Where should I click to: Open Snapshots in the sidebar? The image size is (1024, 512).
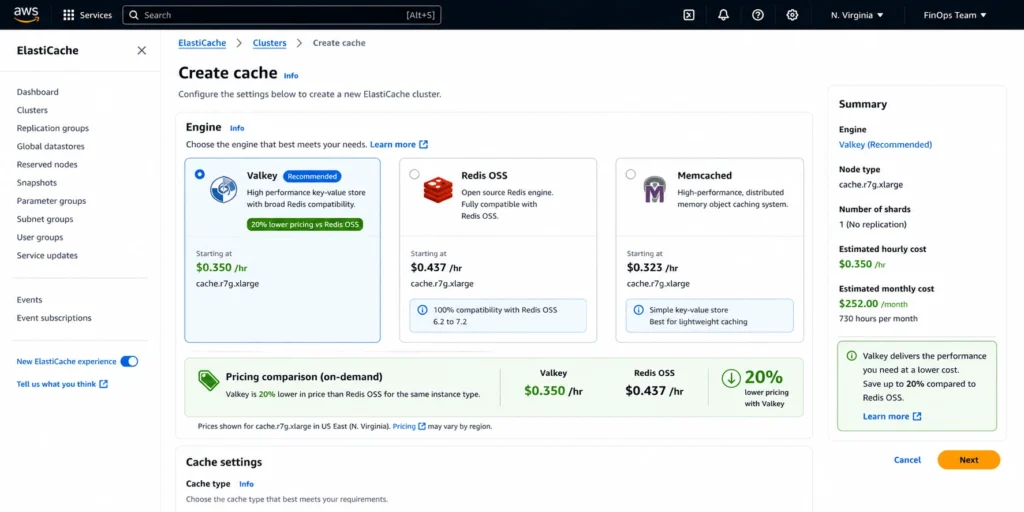coord(37,183)
